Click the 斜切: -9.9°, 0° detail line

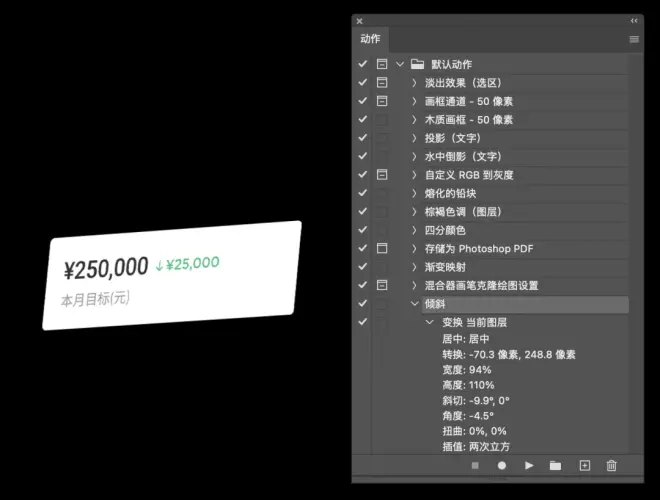point(476,401)
